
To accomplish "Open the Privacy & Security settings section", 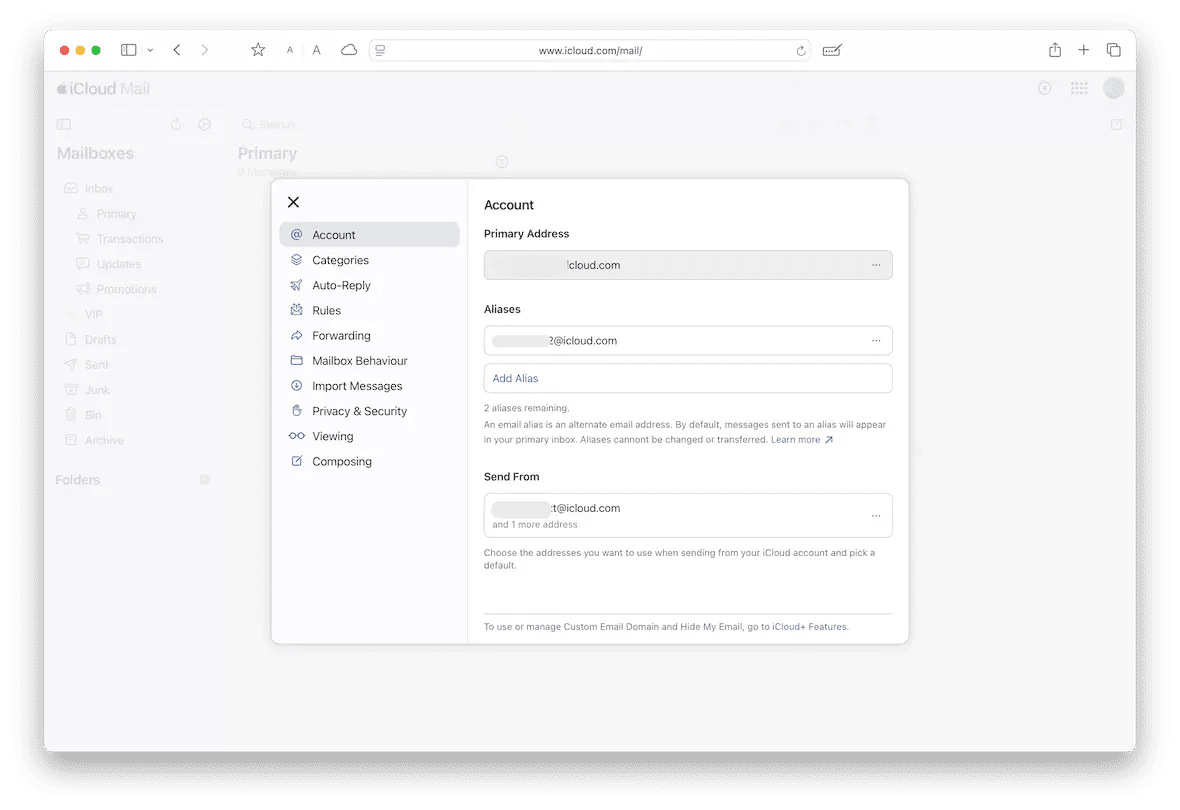I will (x=370, y=411).
